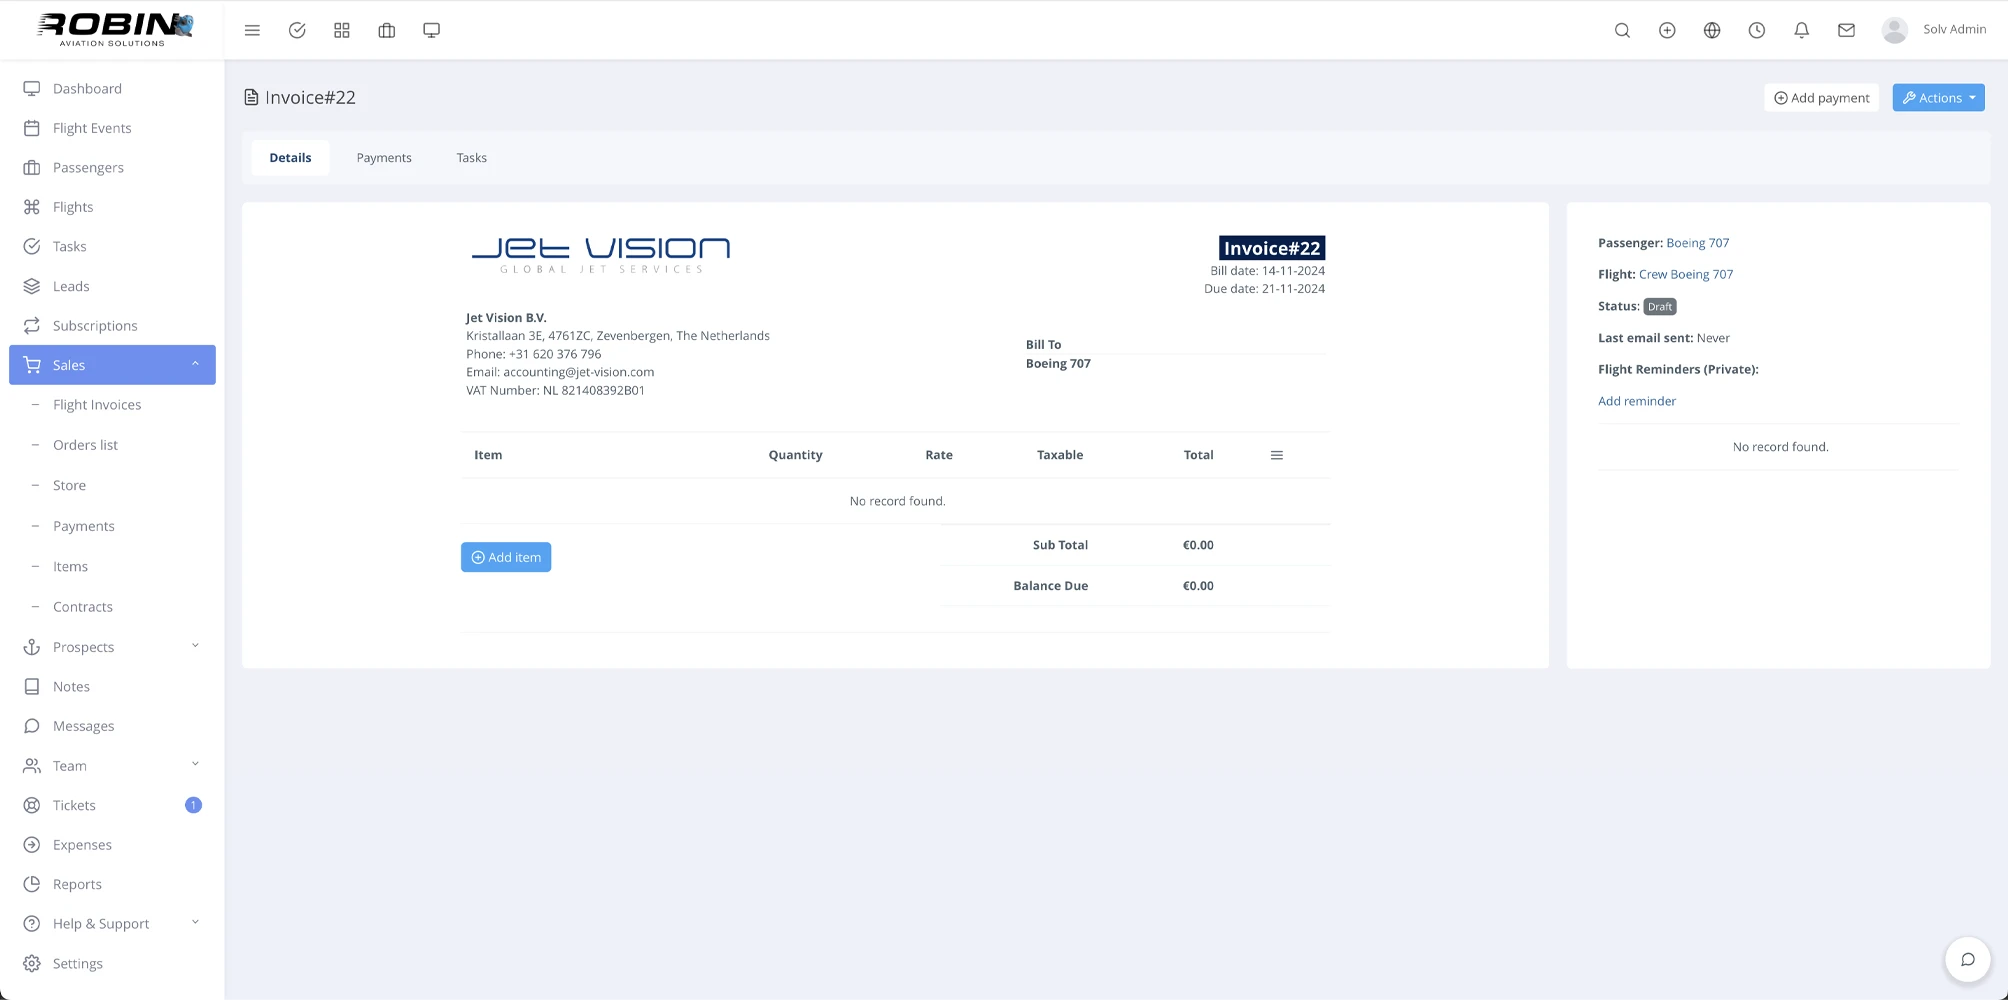This screenshot has width=2008, height=1000.
Task: Open the notifications bell icon
Action: 1801,30
